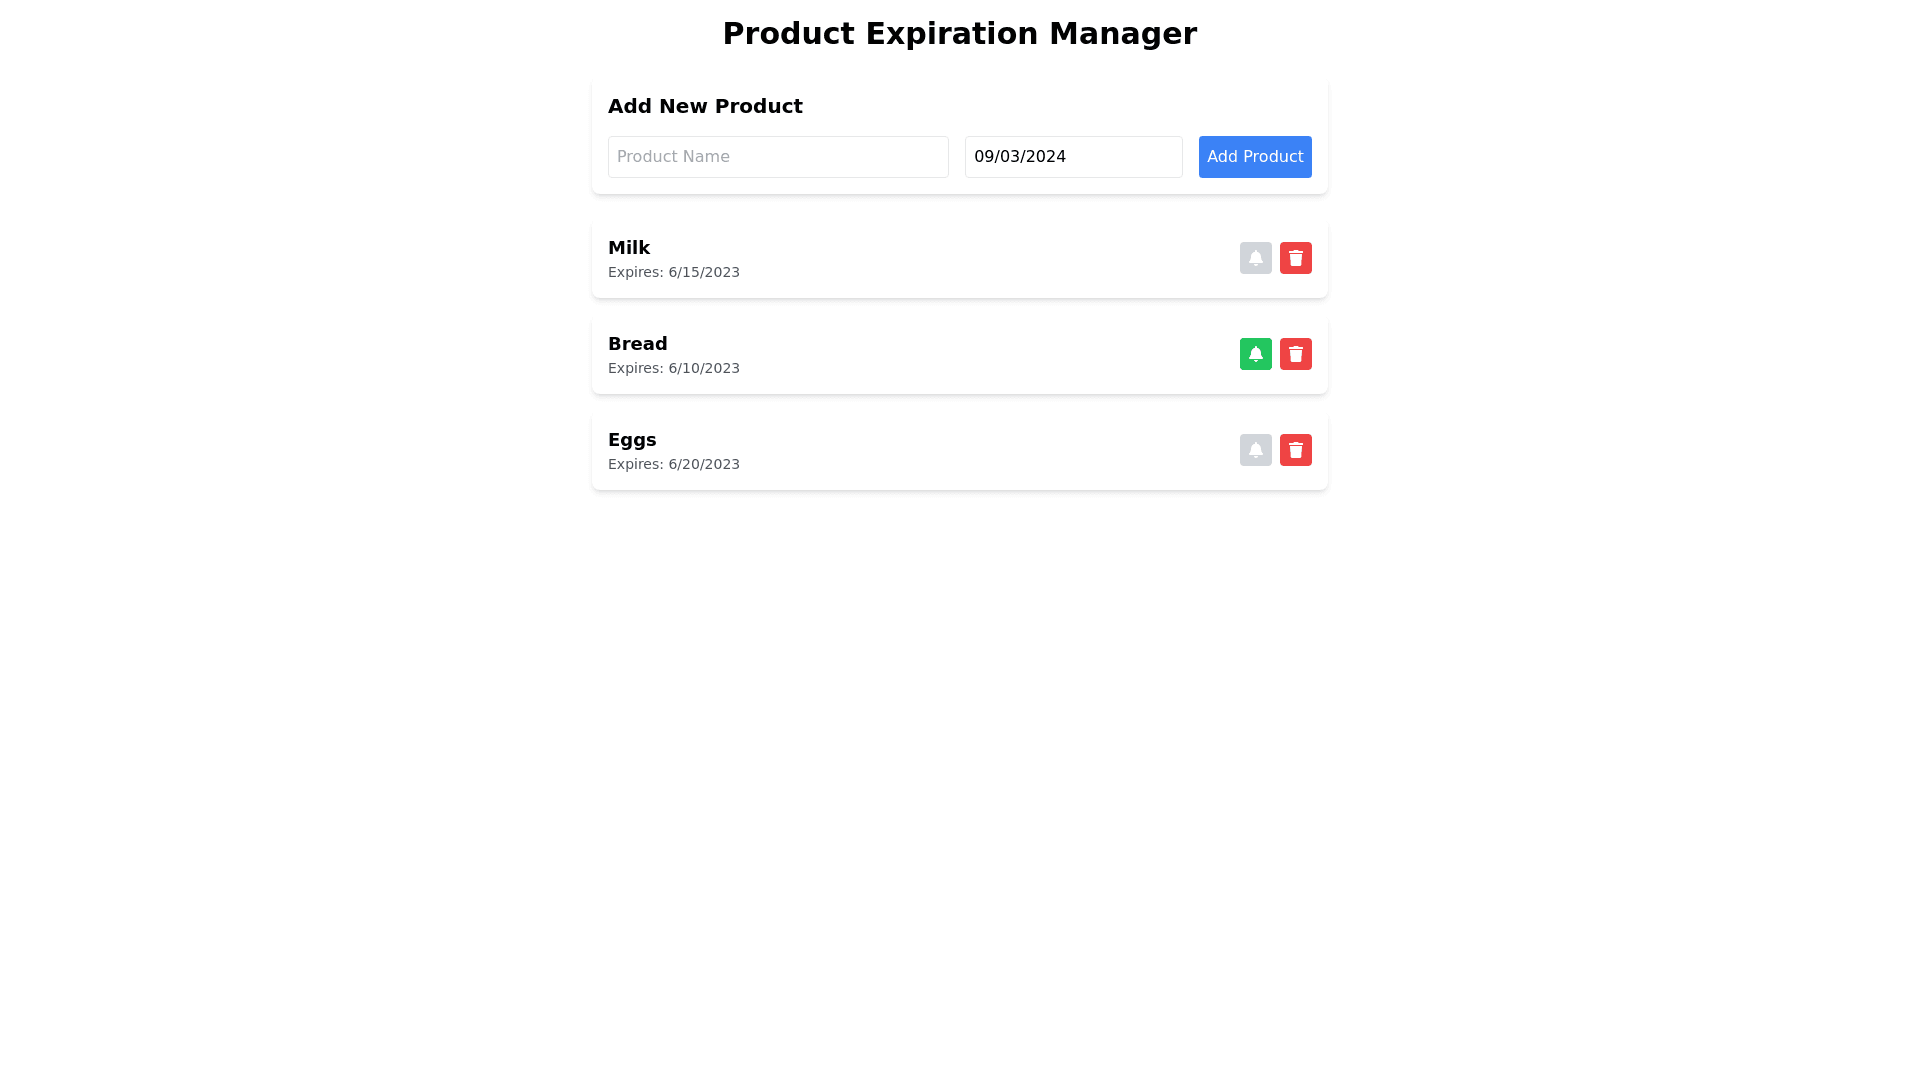The height and width of the screenshot is (1080, 1920).
Task: Click the Milk product name
Action: tap(629, 248)
